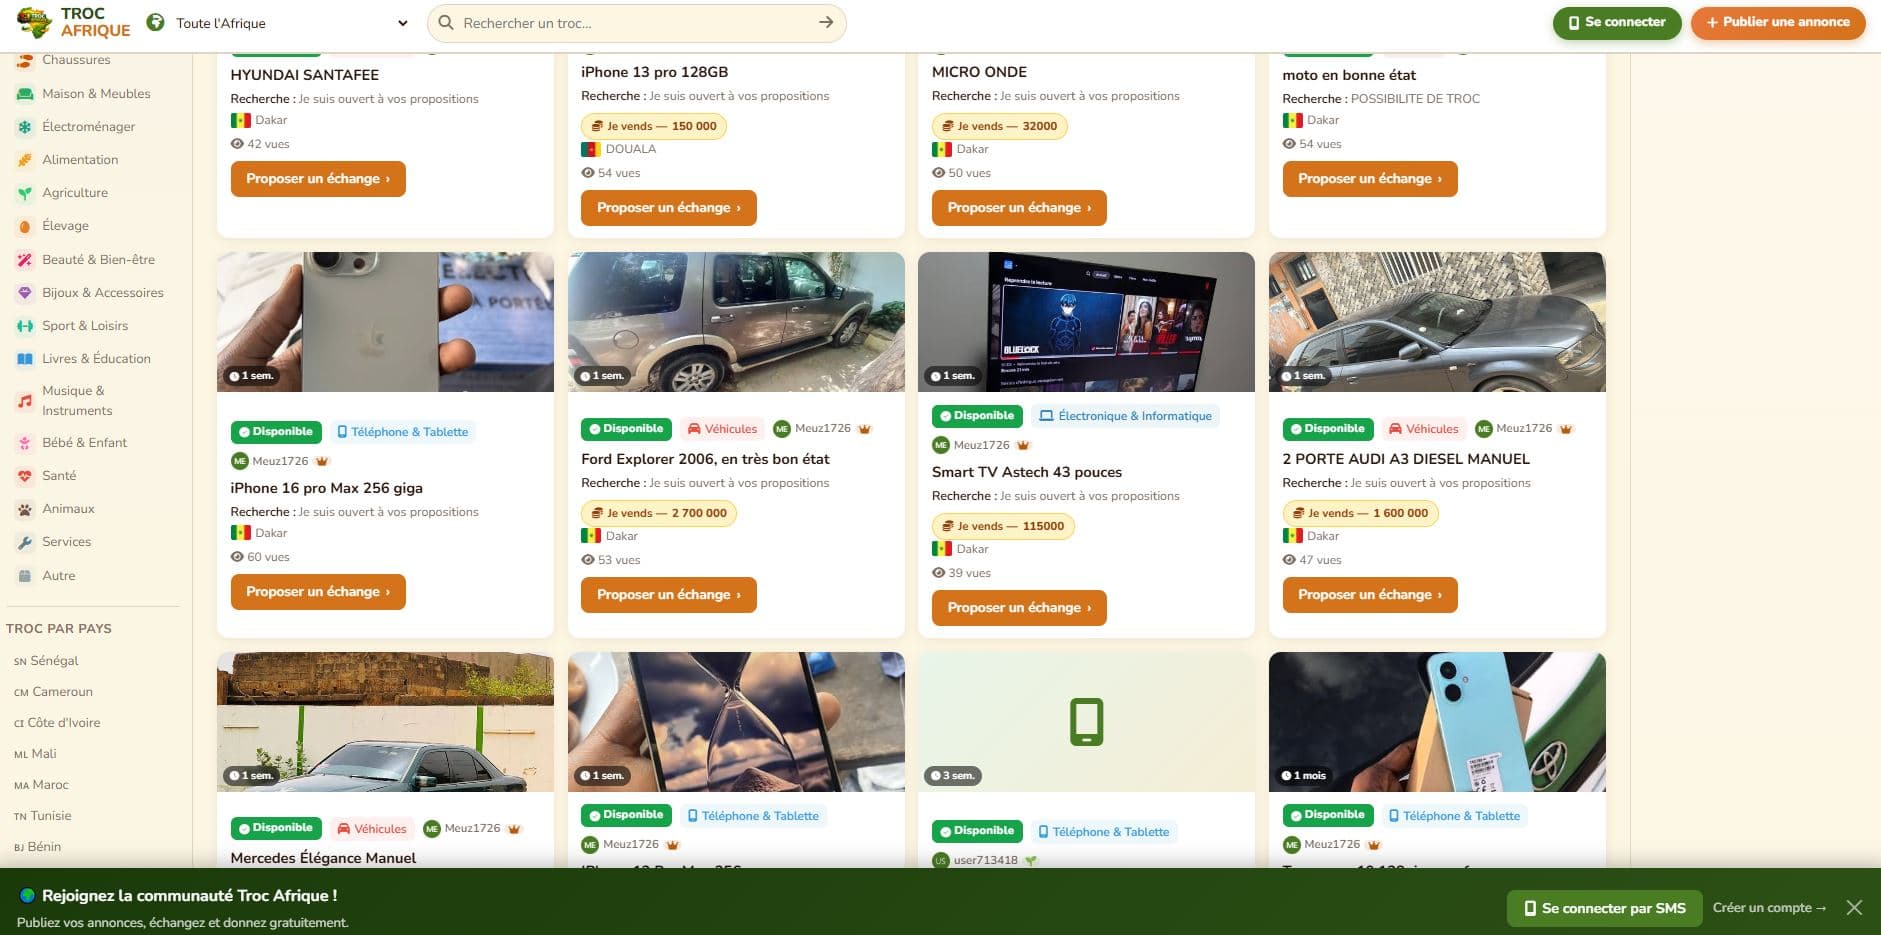Click the search field Rechercher un troc
Image resolution: width=1881 pixels, height=935 pixels.
coord(636,23)
